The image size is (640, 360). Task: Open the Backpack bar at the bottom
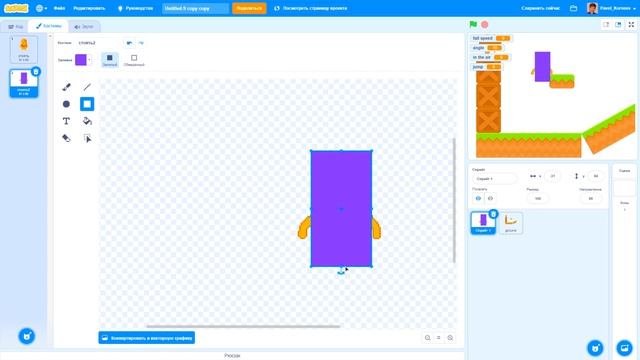232,356
